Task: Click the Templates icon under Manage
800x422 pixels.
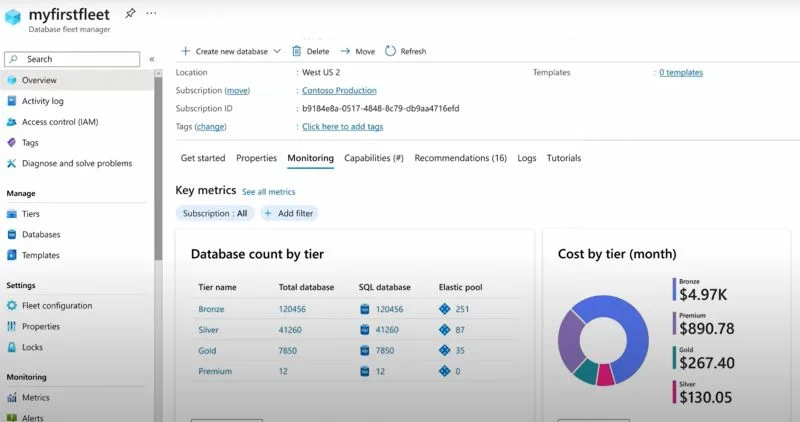Action: tap(12, 255)
